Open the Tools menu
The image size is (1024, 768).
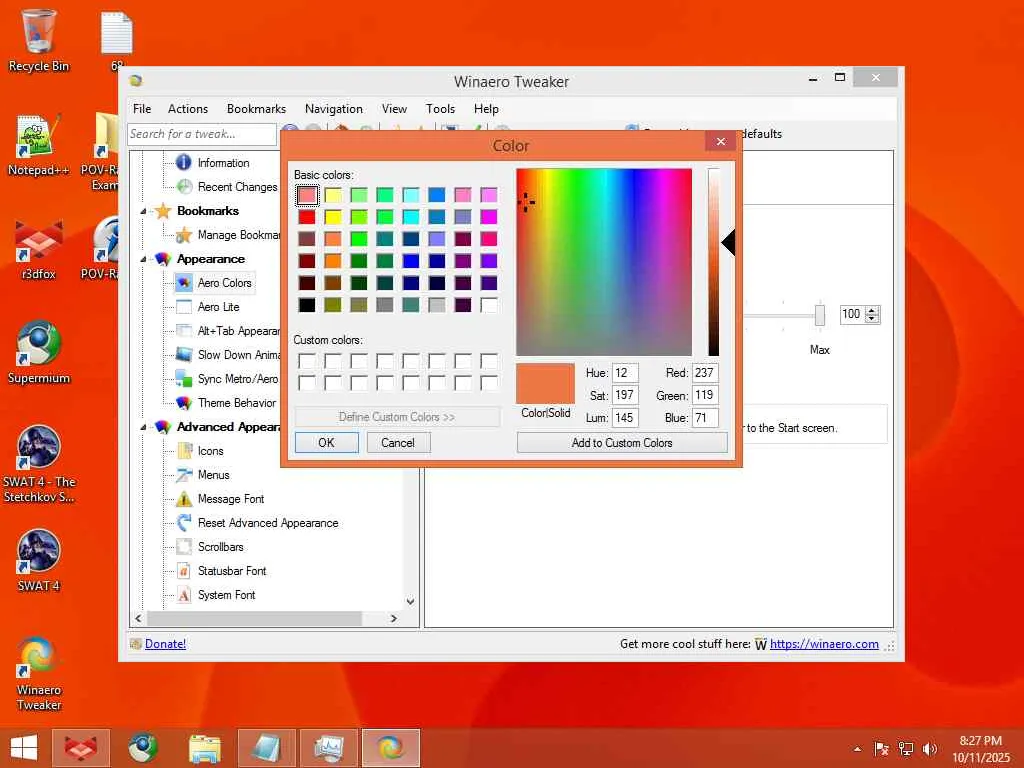point(440,109)
